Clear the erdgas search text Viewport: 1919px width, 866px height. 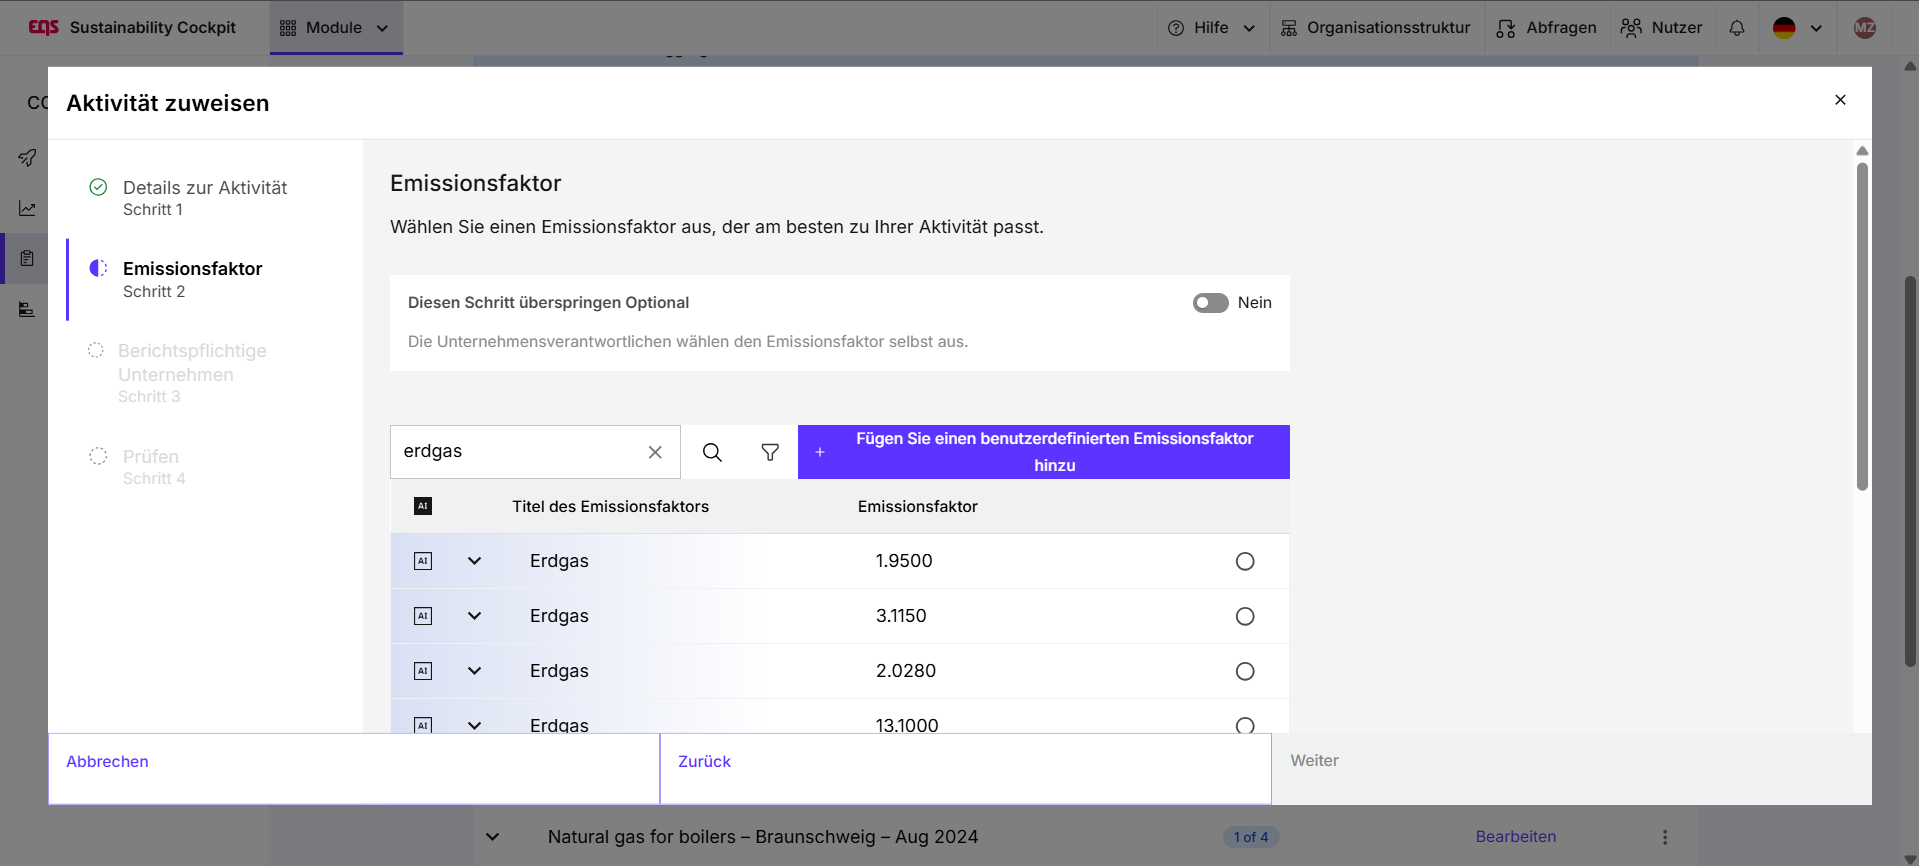(655, 452)
